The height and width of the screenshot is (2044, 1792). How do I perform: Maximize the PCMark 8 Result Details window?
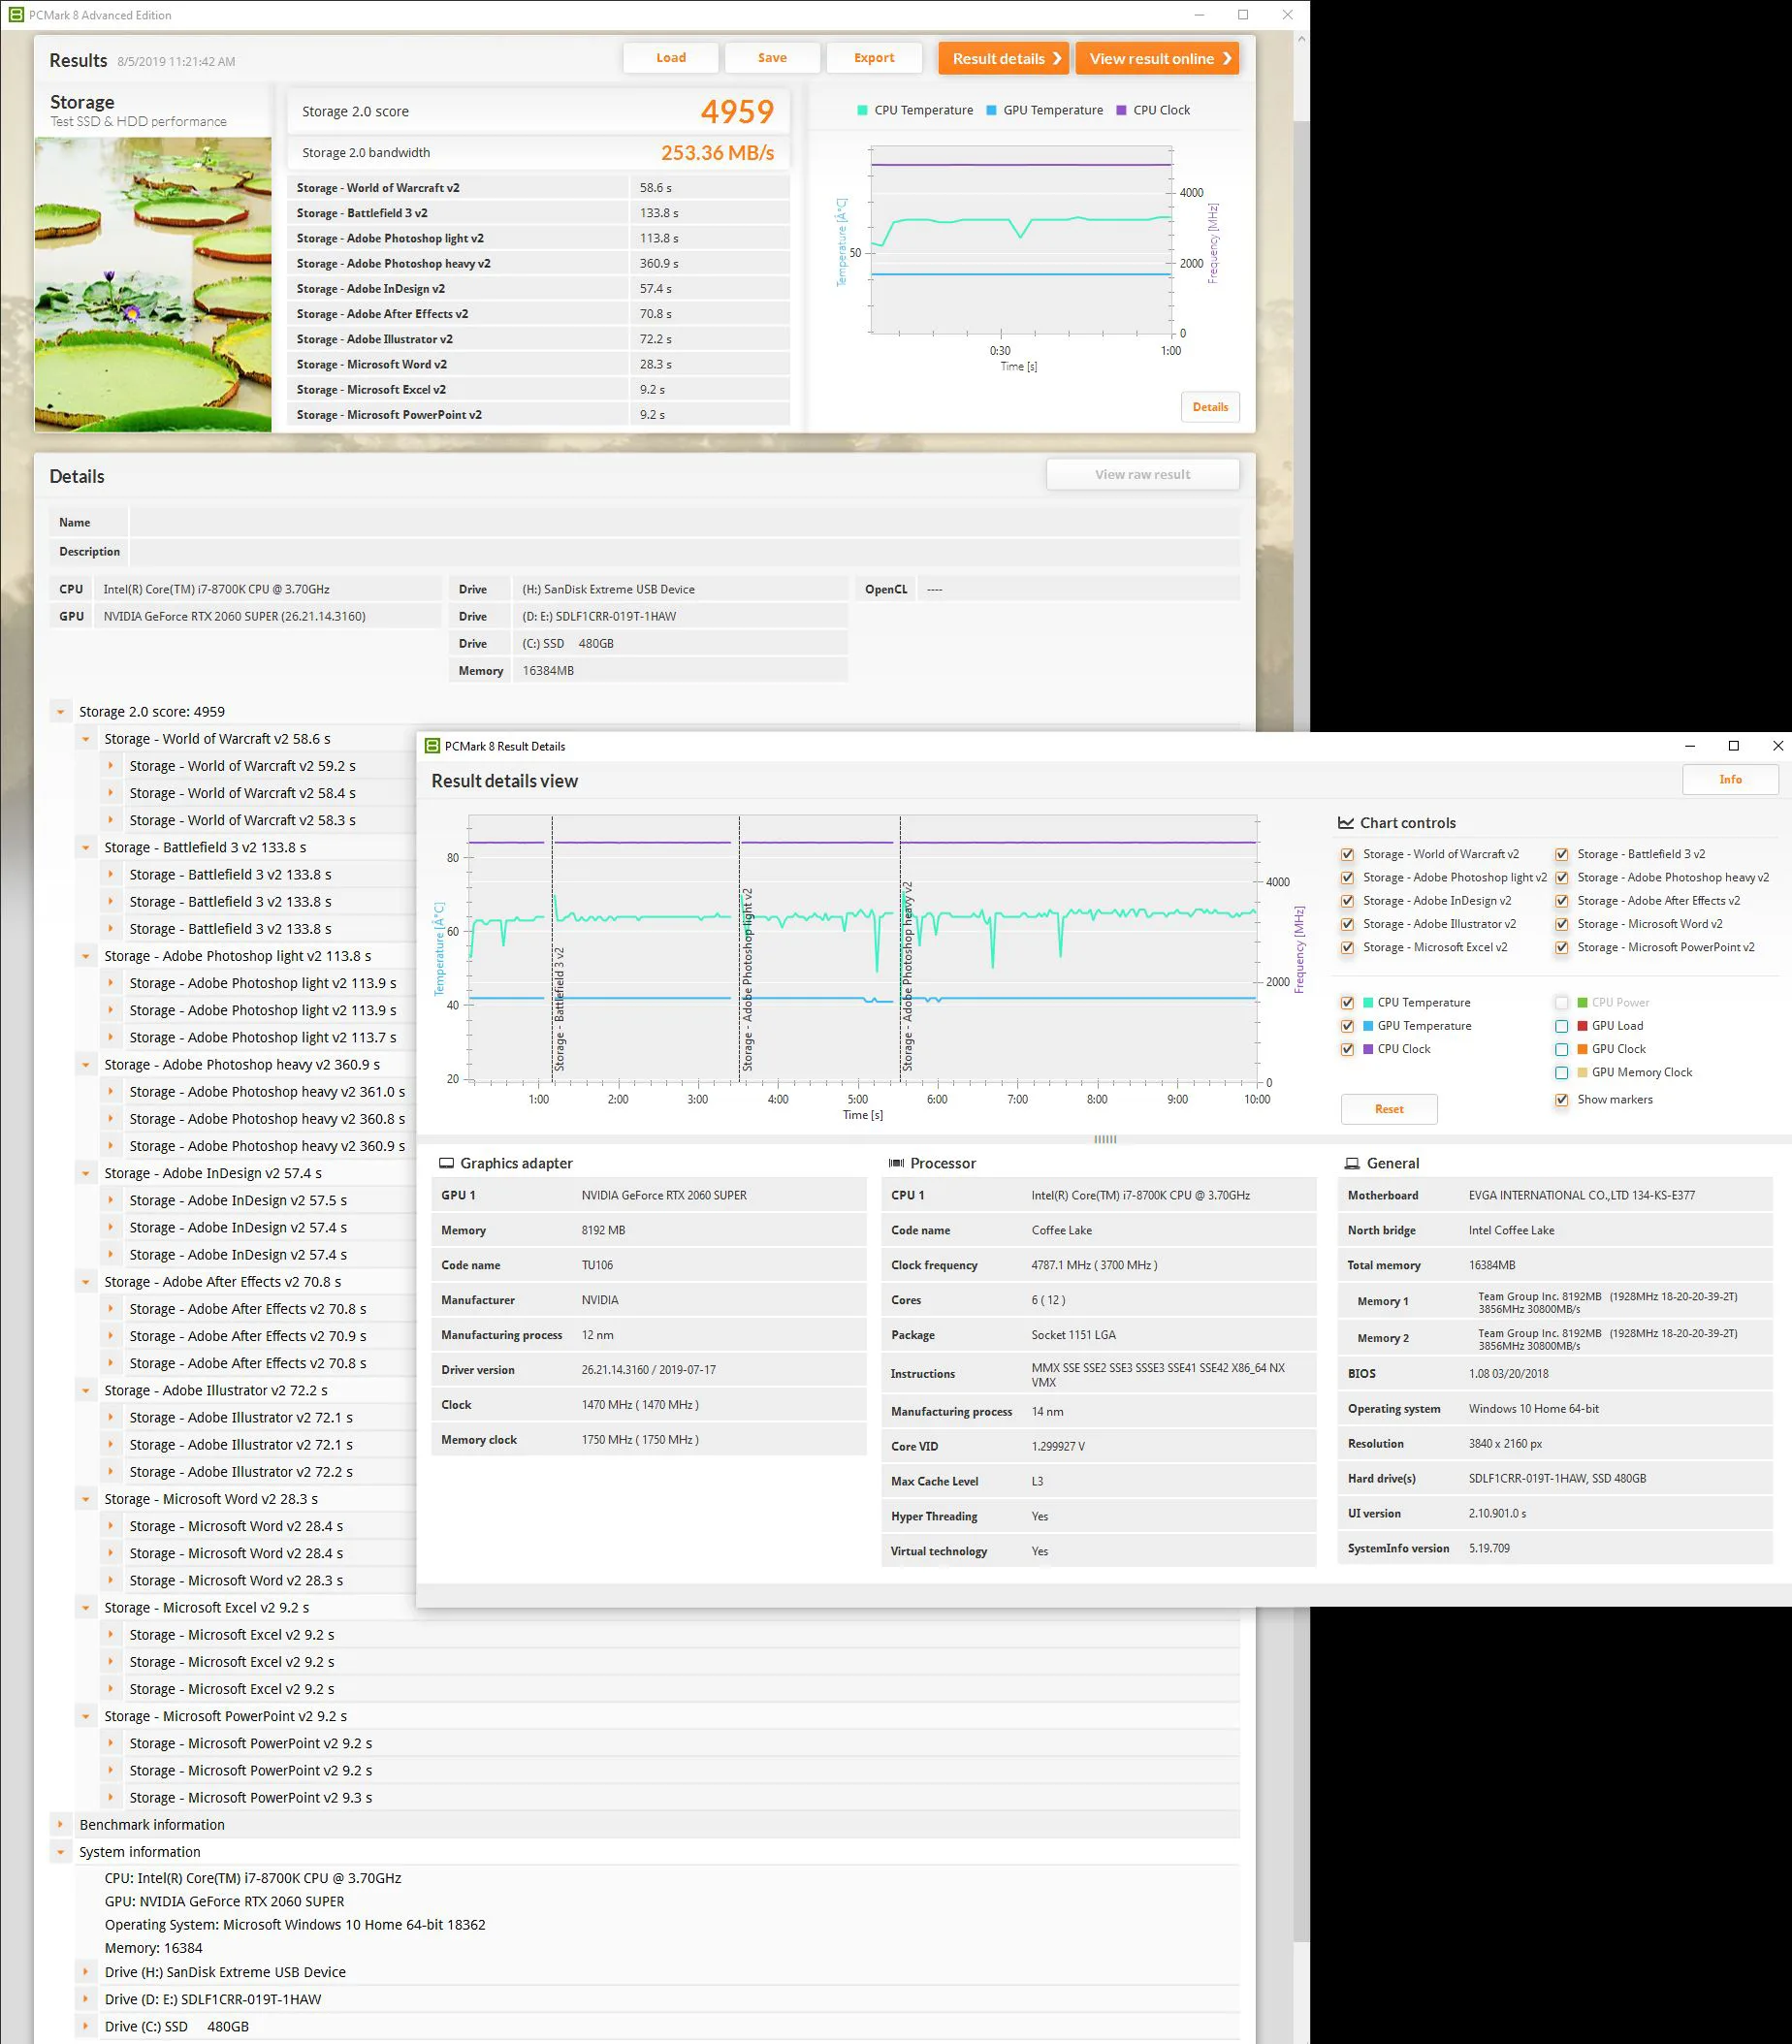tap(1734, 746)
